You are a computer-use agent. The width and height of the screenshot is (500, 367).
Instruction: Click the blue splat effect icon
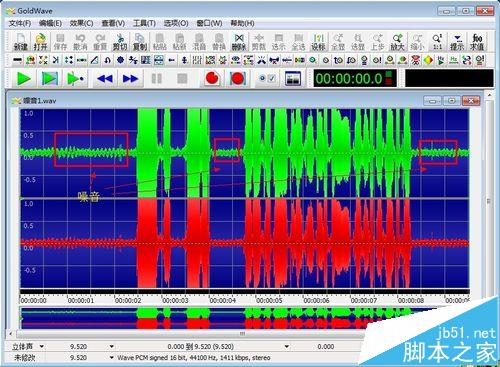120,60
